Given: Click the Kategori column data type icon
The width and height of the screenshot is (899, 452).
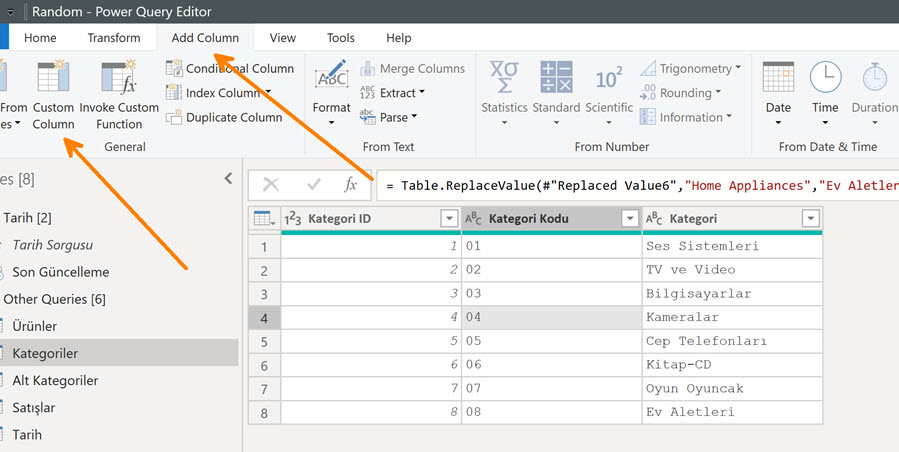Looking at the screenshot, I should click(654, 219).
